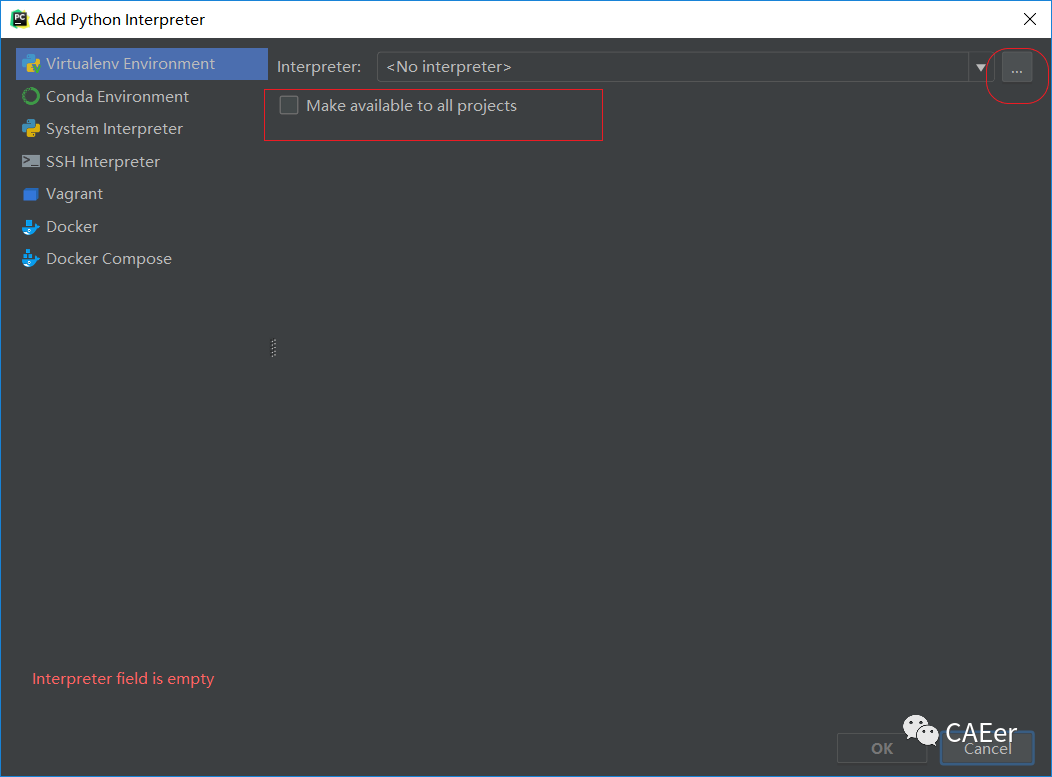Viewport: 1052px width, 777px height.
Task: Click the Docker Compose whale icon
Action: [31, 258]
